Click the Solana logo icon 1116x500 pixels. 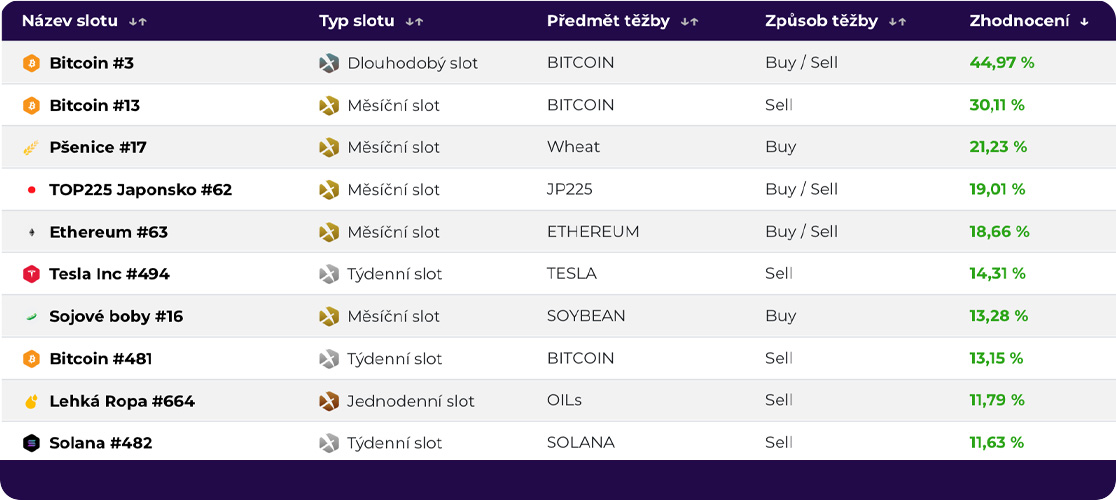click(31, 443)
